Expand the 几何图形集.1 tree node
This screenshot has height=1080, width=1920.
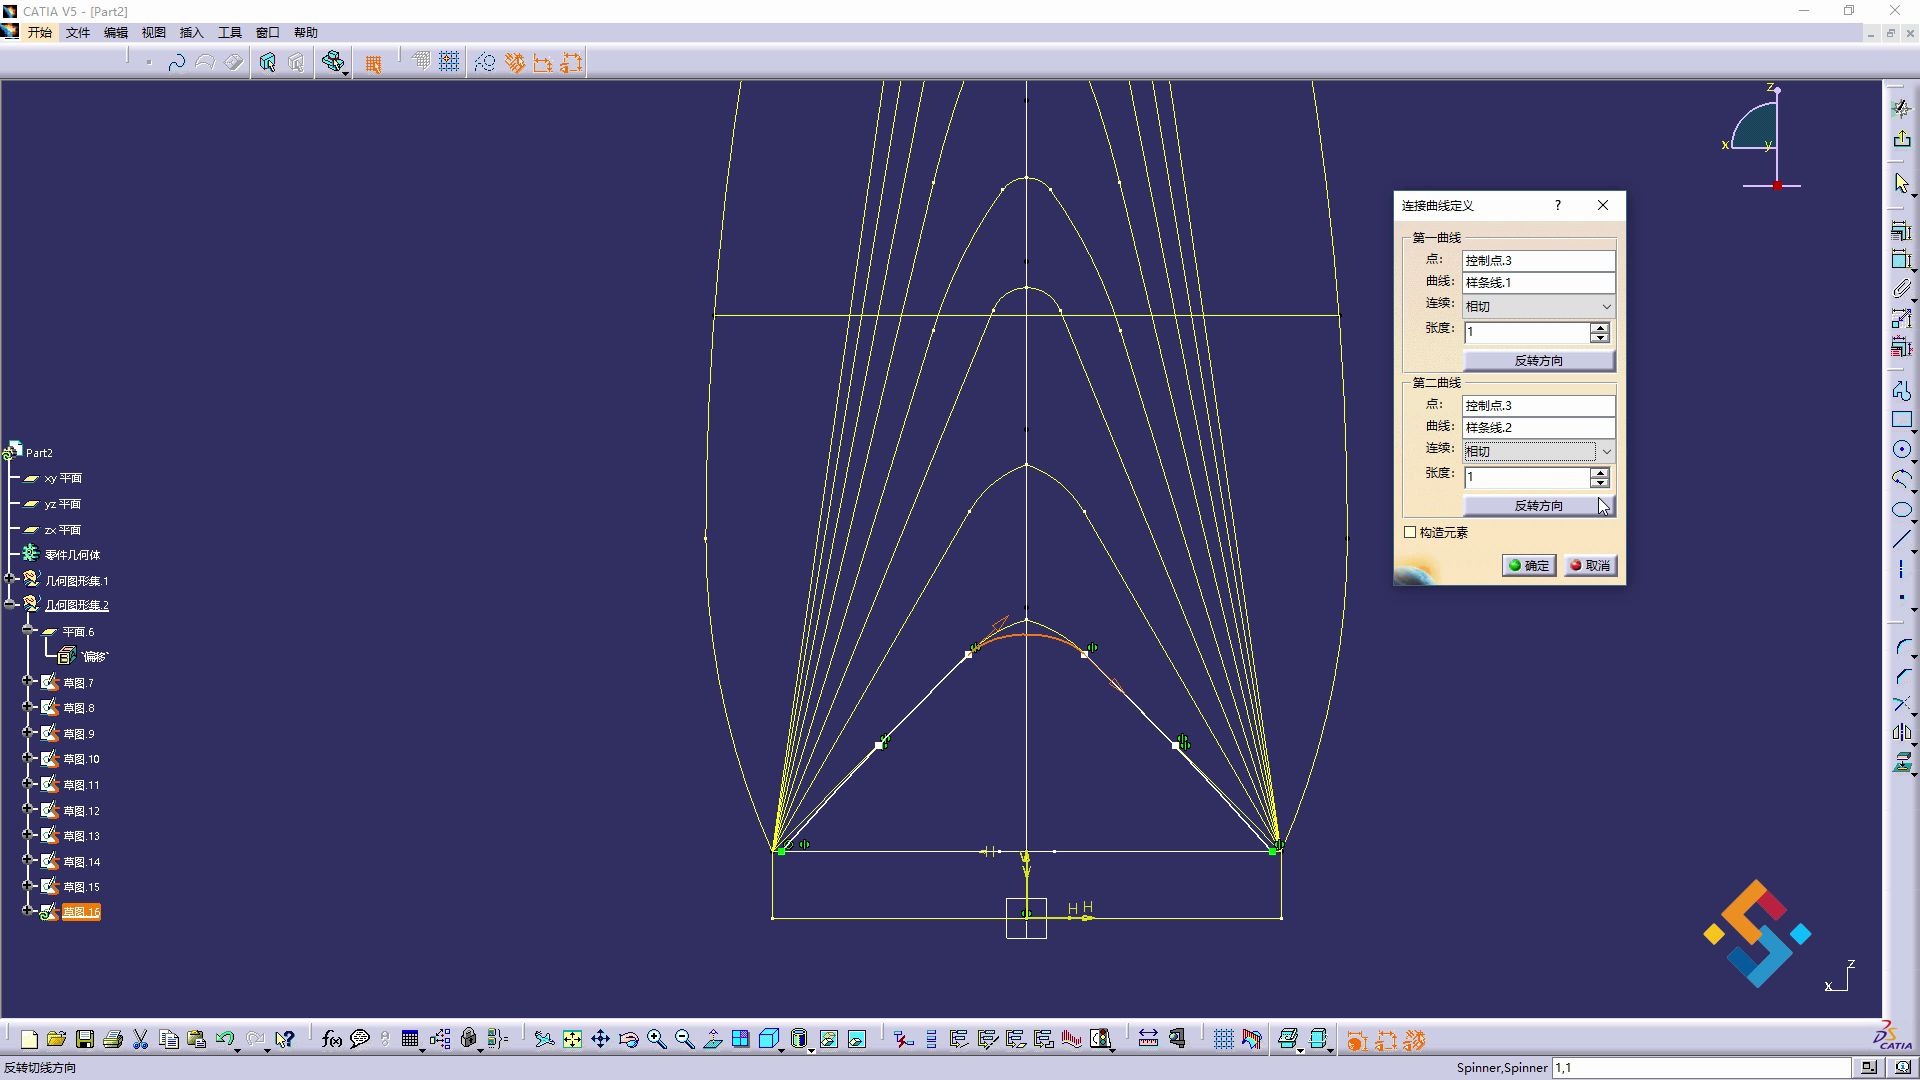coord(10,579)
